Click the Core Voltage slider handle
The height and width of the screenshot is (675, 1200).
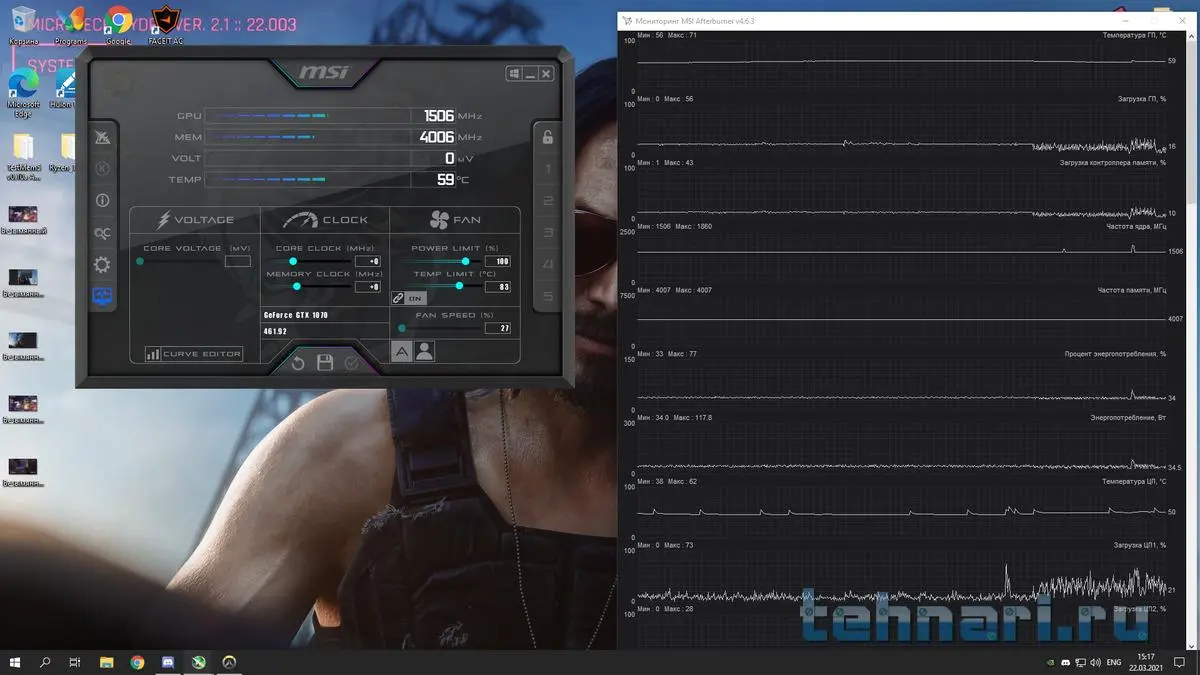tap(140, 261)
